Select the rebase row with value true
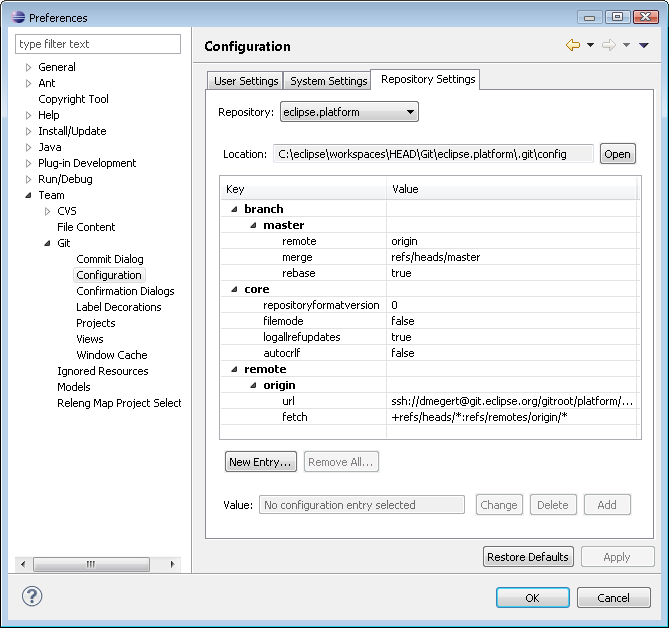The image size is (669, 628). [x=429, y=273]
